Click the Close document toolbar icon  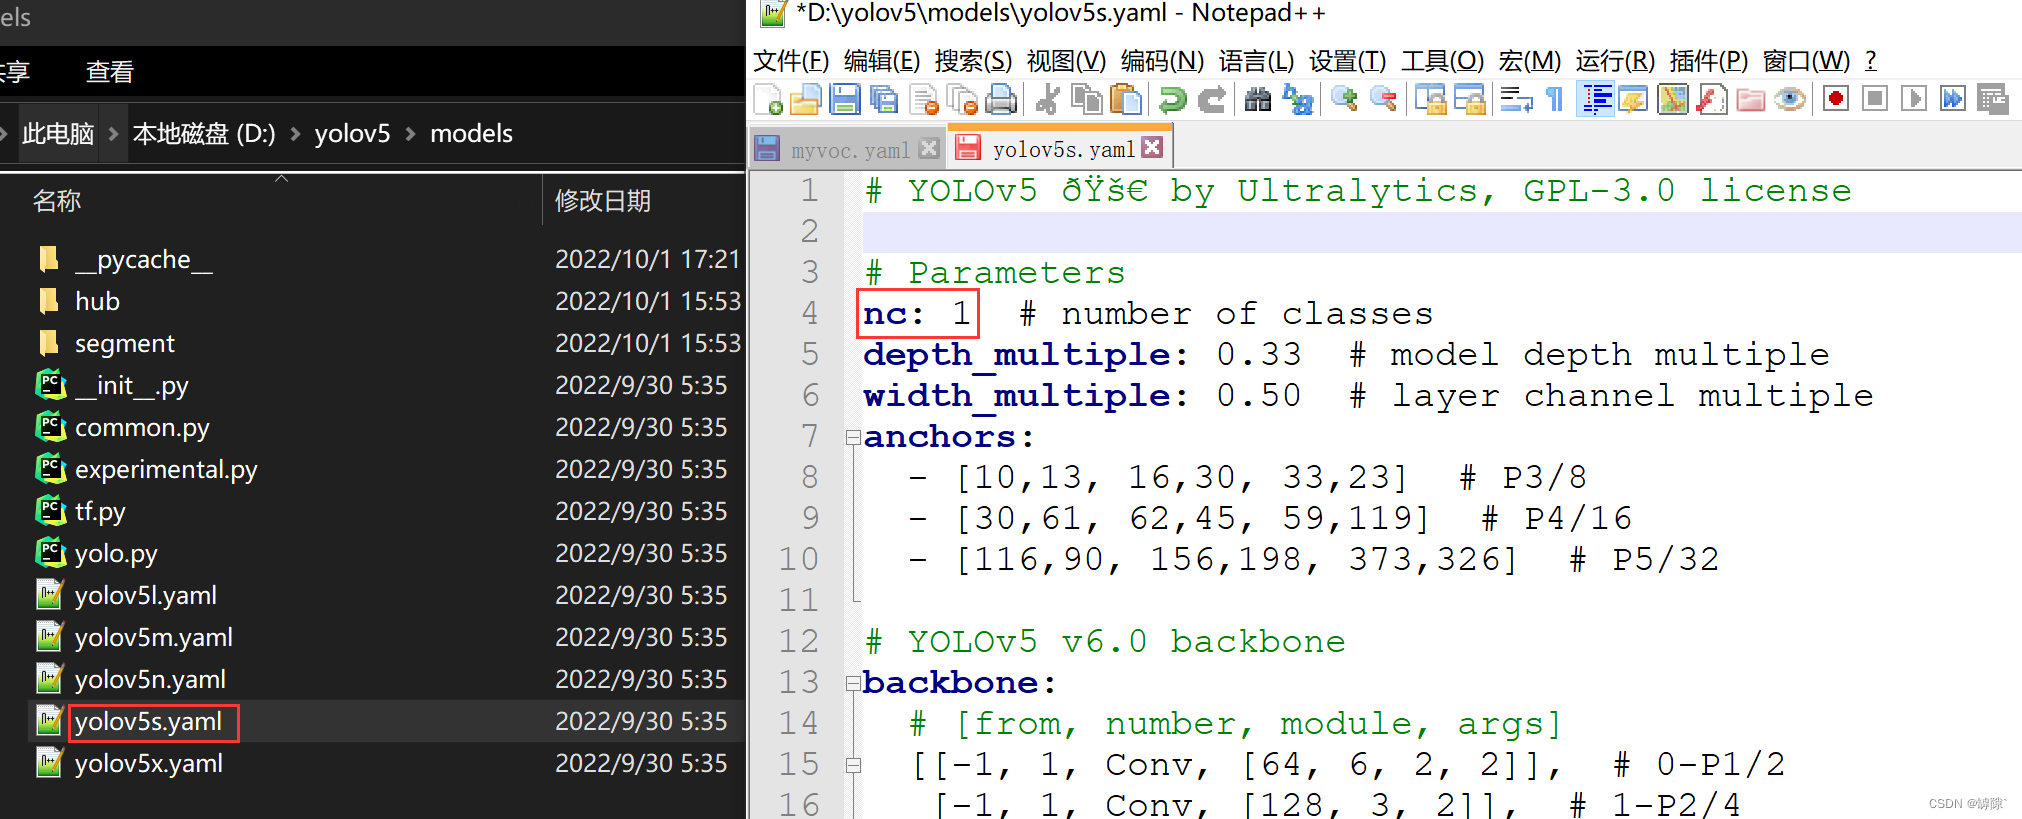tap(924, 99)
